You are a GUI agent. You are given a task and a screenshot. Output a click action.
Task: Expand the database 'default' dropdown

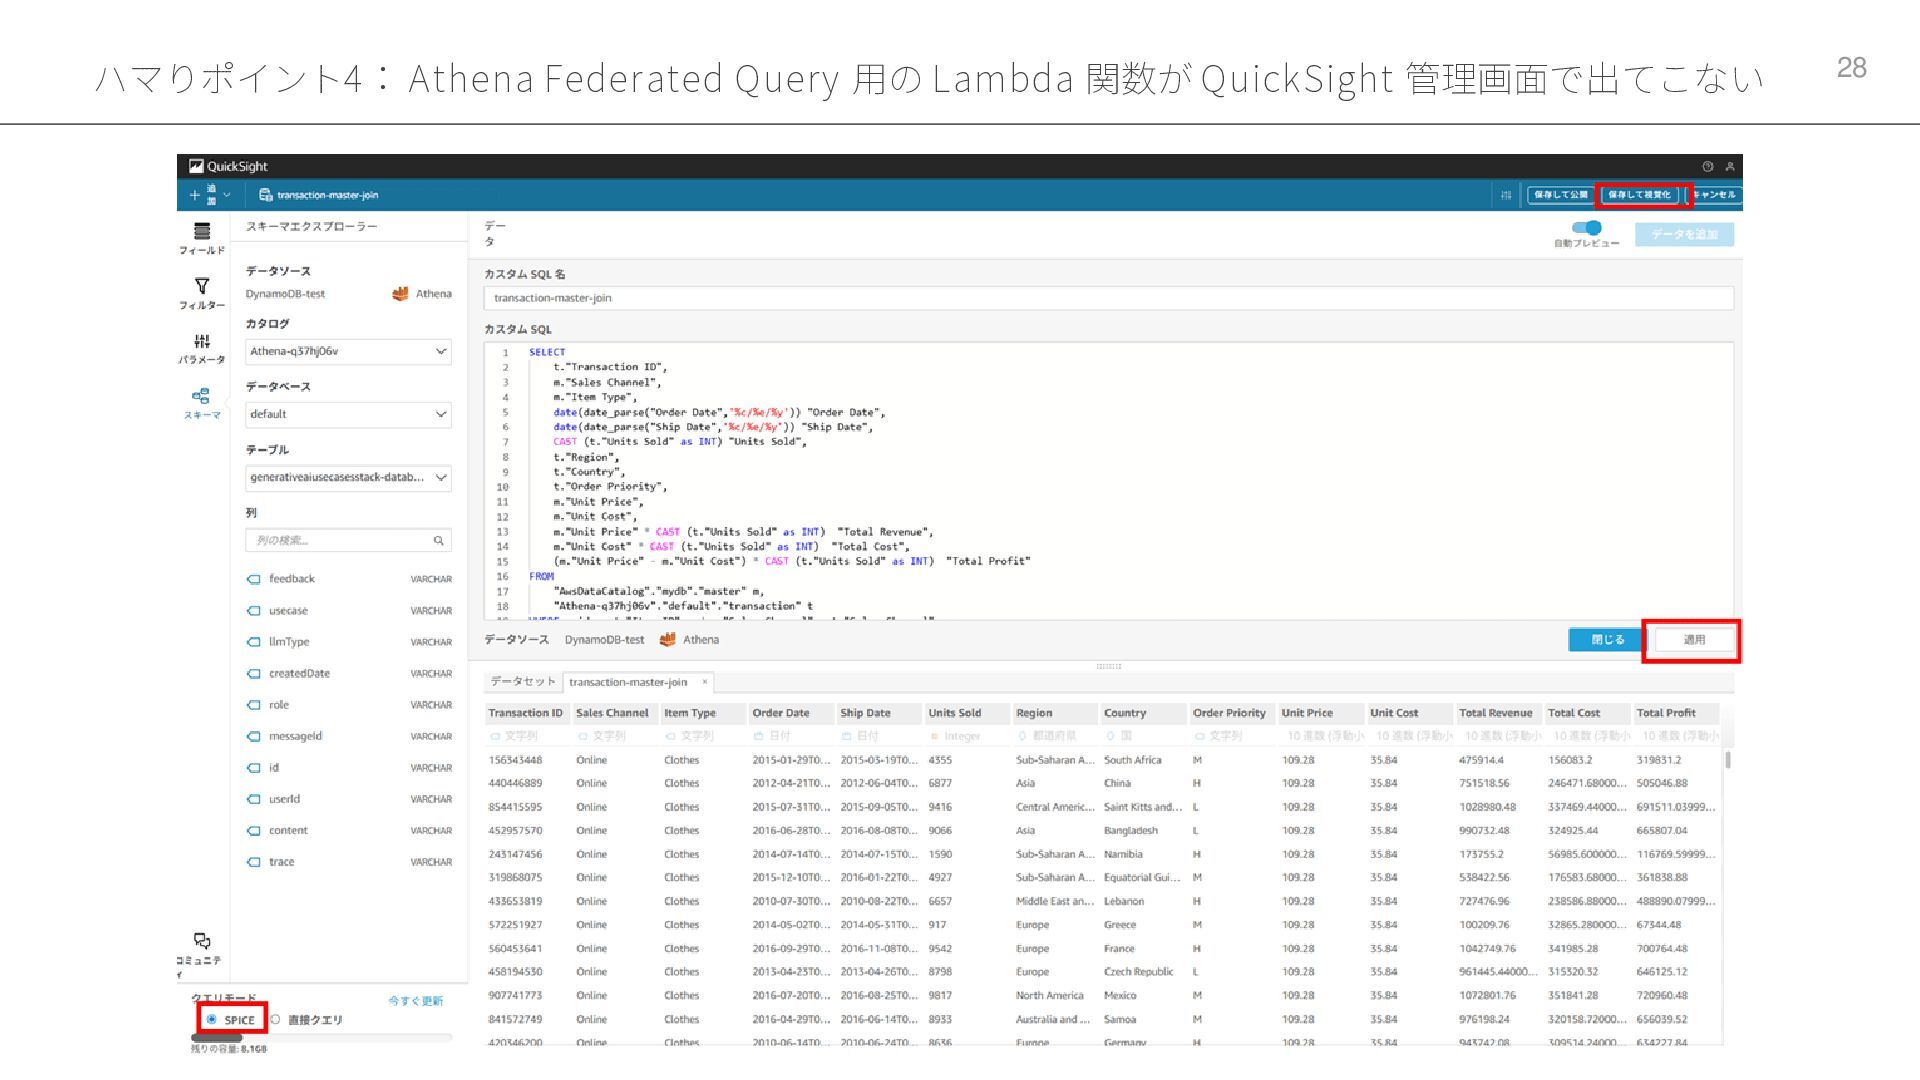[x=348, y=415]
